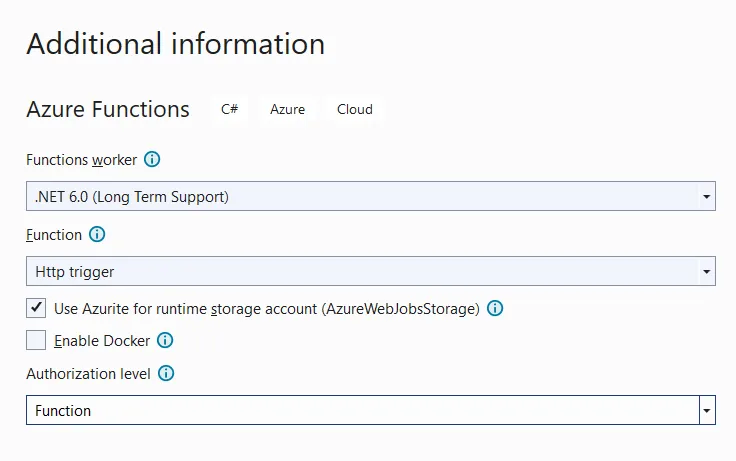Uncheck the Use Azurite checkbox box
Image resolution: width=736 pixels, height=461 pixels.
(x=36, y=308)
